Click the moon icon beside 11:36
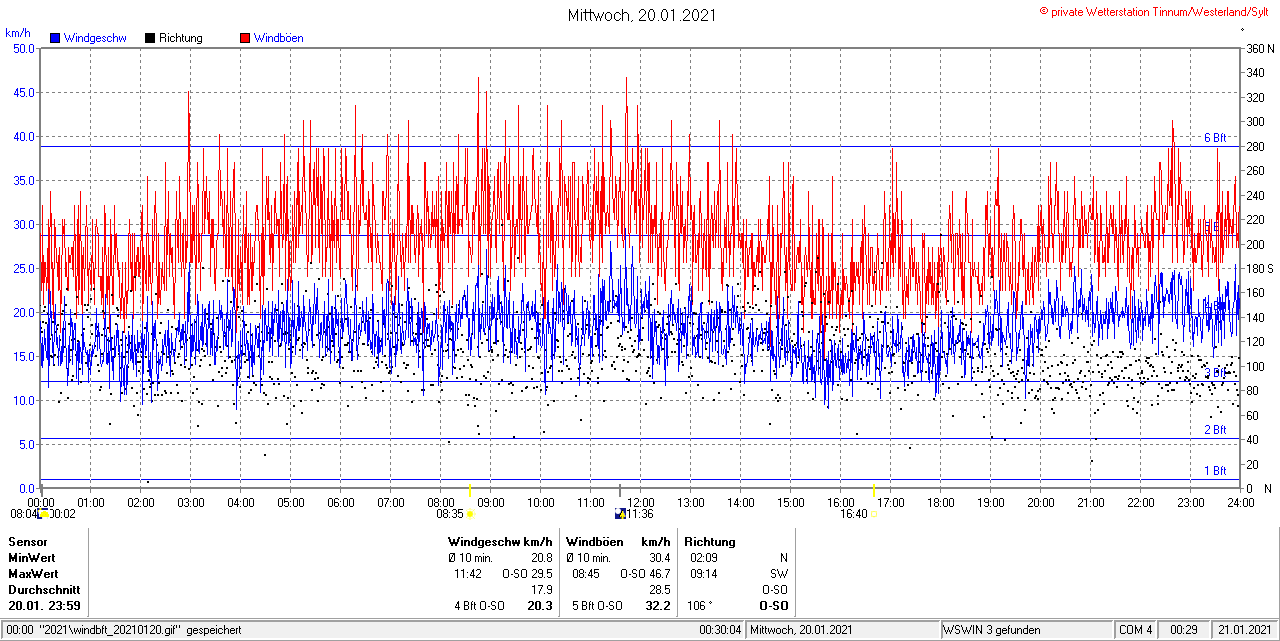The width and height of the screenshot is (1280, 641). 620,514
